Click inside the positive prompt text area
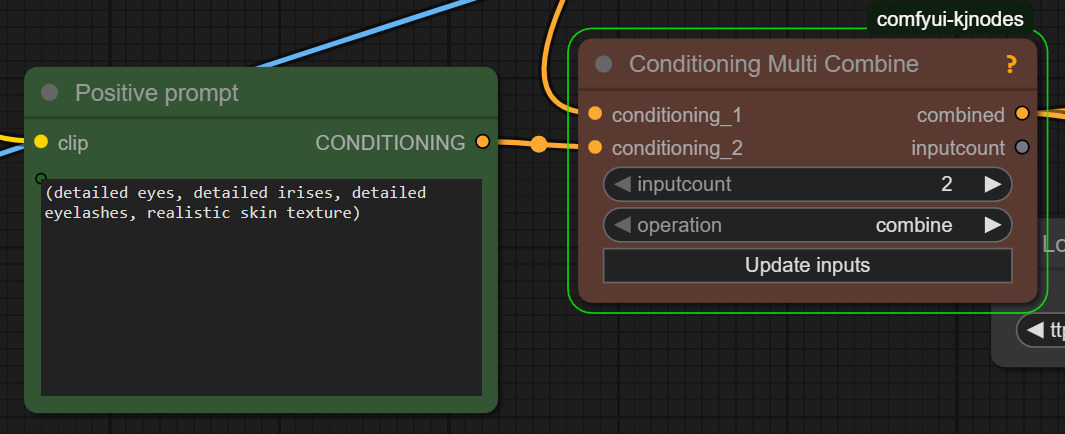 click(x=260, y=300)
